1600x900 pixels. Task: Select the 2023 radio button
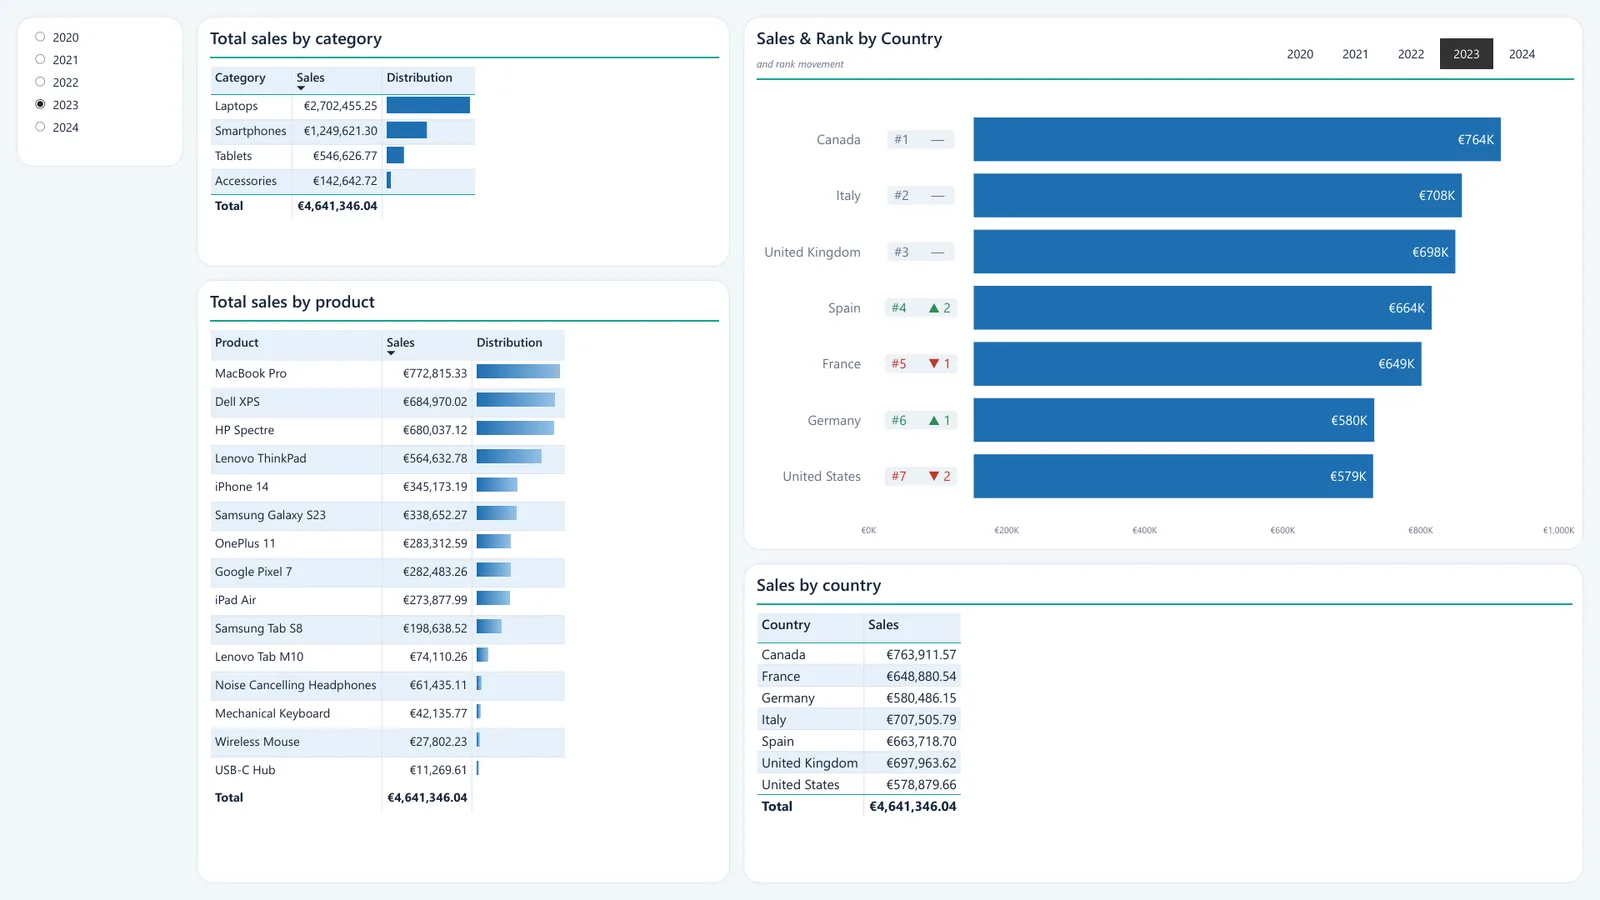(40, 104)
